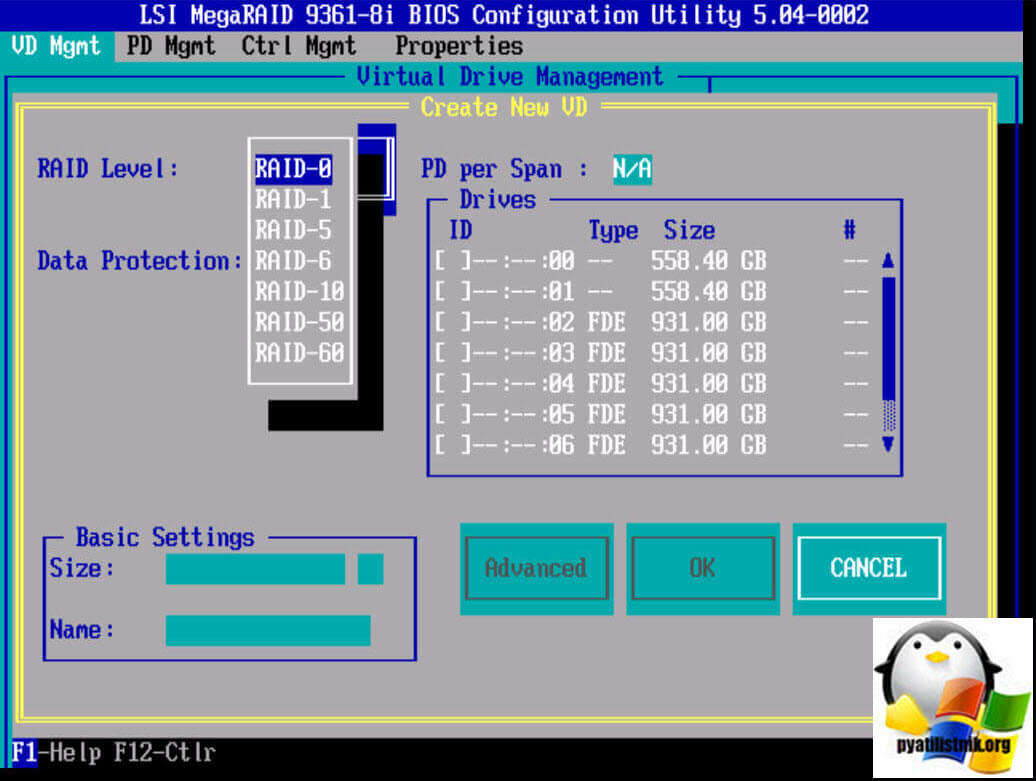Image resolution: width=1036 pixels, height=781 pixels.
Task: Pick RAID-5 from the RAID level list
Action: [293, 230]
